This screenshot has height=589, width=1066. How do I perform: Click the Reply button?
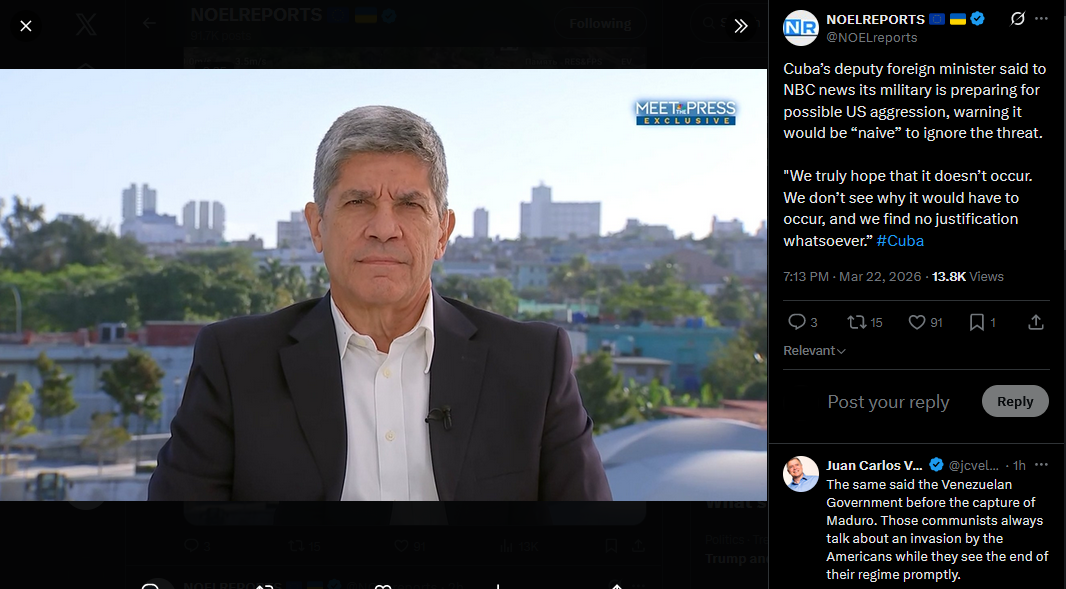pos(1015,401)
